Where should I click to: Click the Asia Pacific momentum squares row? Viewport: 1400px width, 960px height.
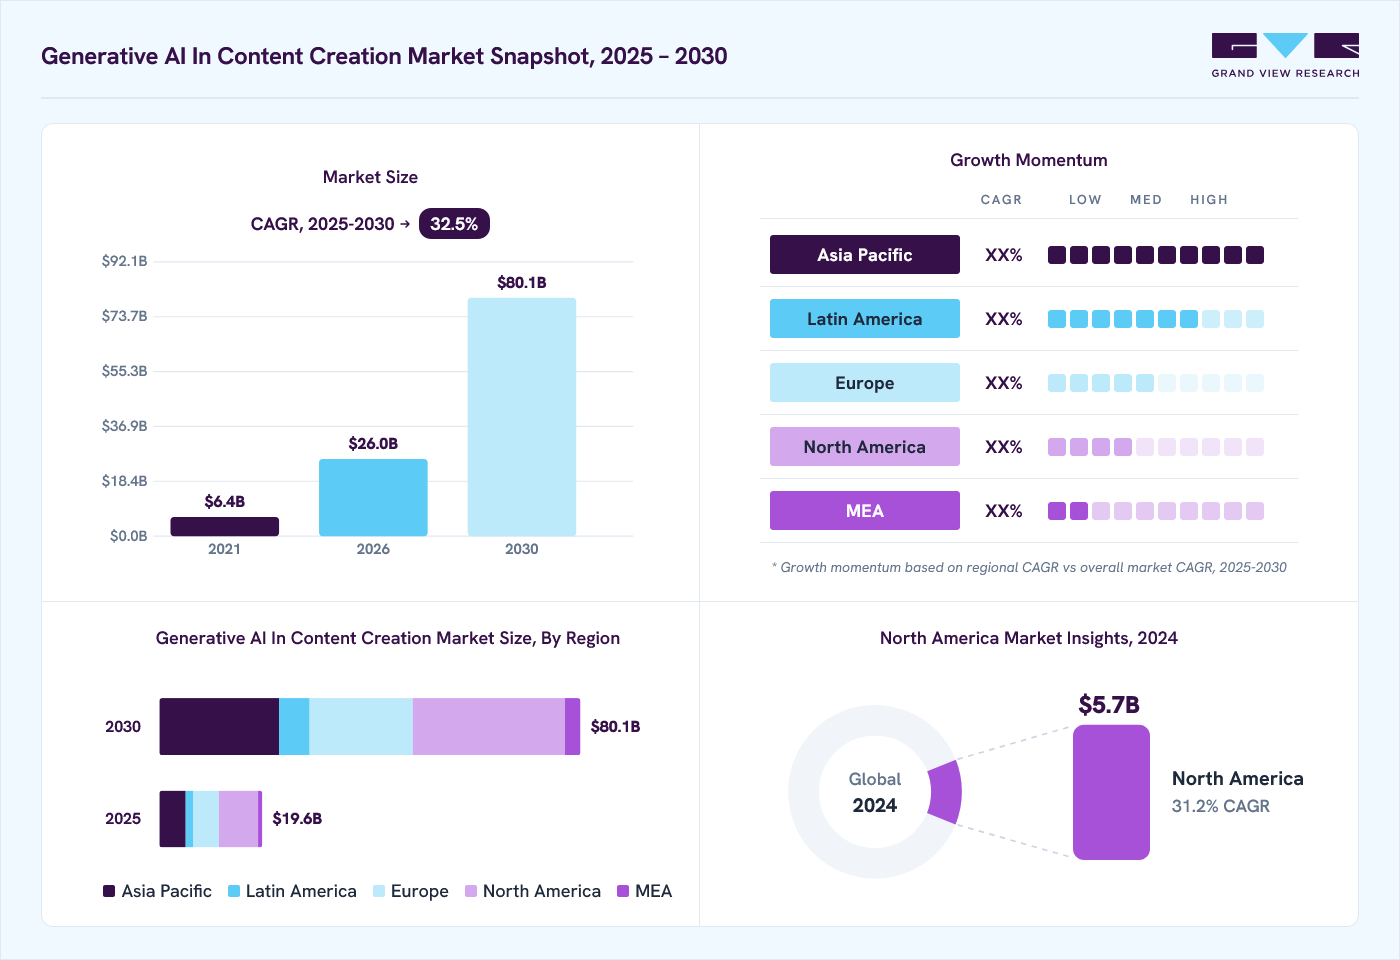(x=1156, y=255)
